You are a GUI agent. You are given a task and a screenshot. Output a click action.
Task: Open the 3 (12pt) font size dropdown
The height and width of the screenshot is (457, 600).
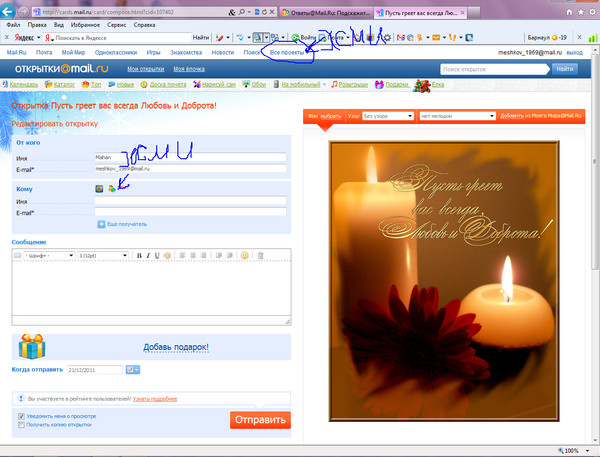[103, 255]
